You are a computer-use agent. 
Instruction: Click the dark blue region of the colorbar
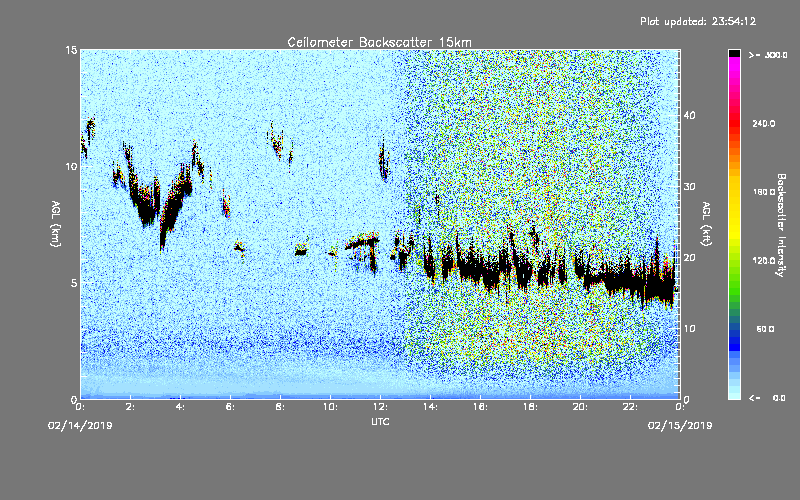coord(734,339)
